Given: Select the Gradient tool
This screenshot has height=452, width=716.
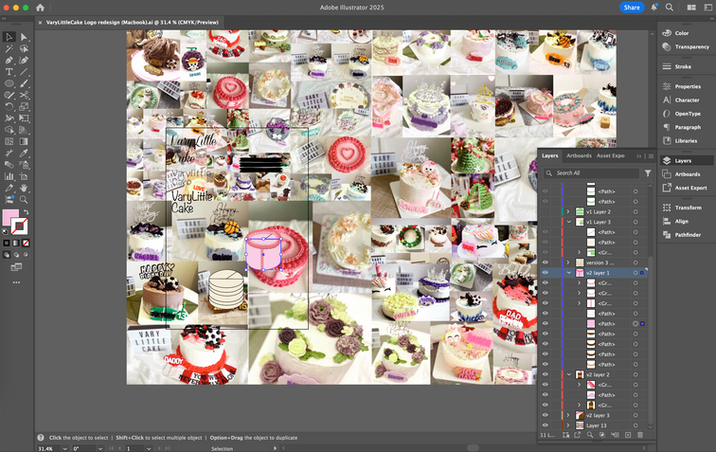Looking at the screenshot, I should pyautogui.click(x=24, y=142).
